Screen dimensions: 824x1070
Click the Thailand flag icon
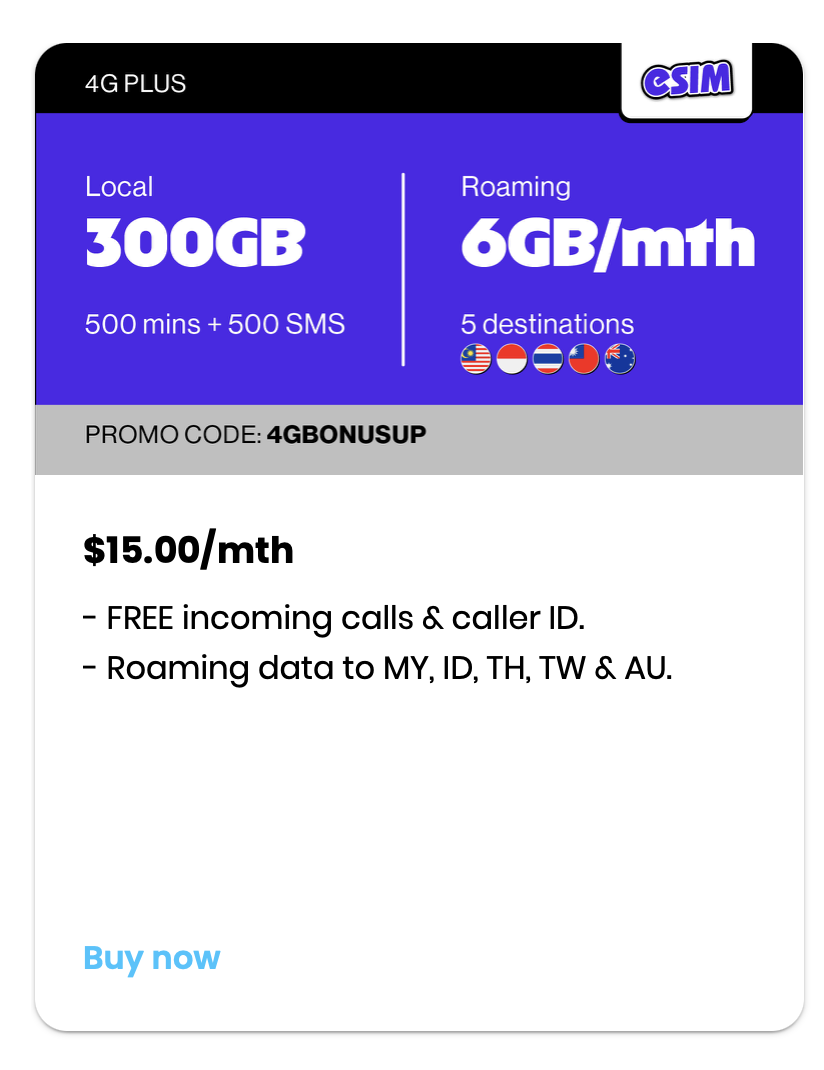(548, 358)
